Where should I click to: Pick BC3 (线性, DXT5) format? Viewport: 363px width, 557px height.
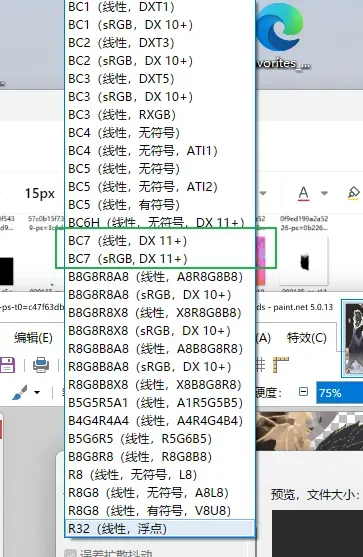(x=160, y=79)
